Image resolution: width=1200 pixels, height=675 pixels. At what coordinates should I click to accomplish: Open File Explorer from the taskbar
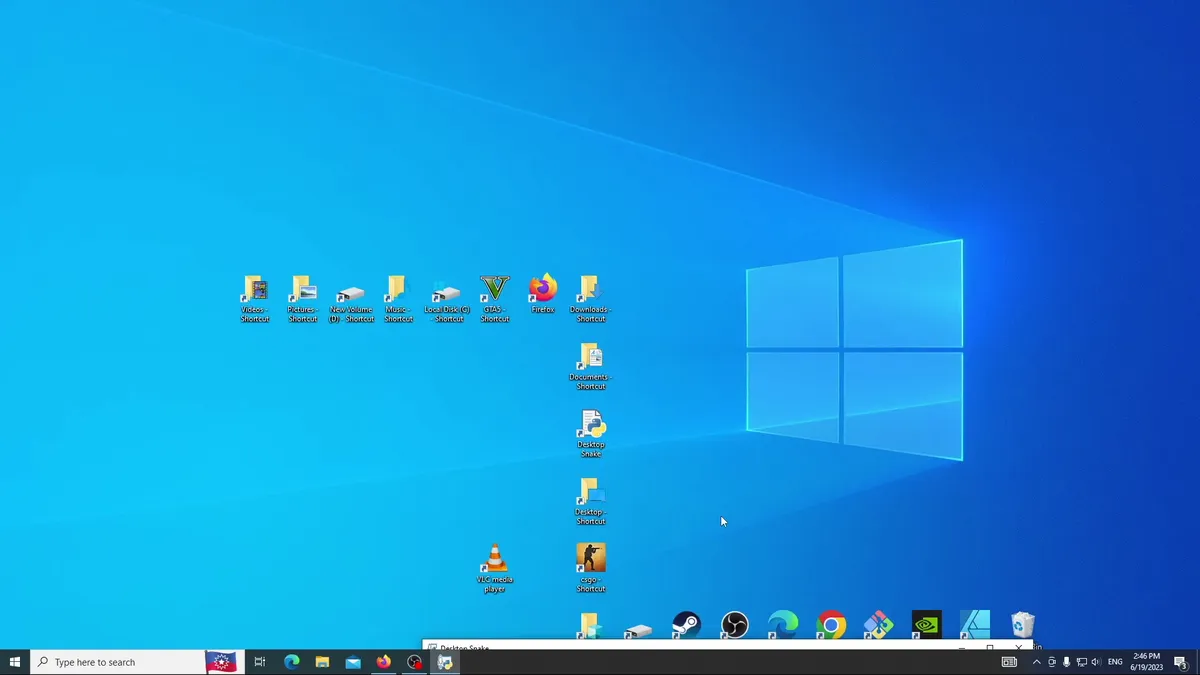(322, 662)
